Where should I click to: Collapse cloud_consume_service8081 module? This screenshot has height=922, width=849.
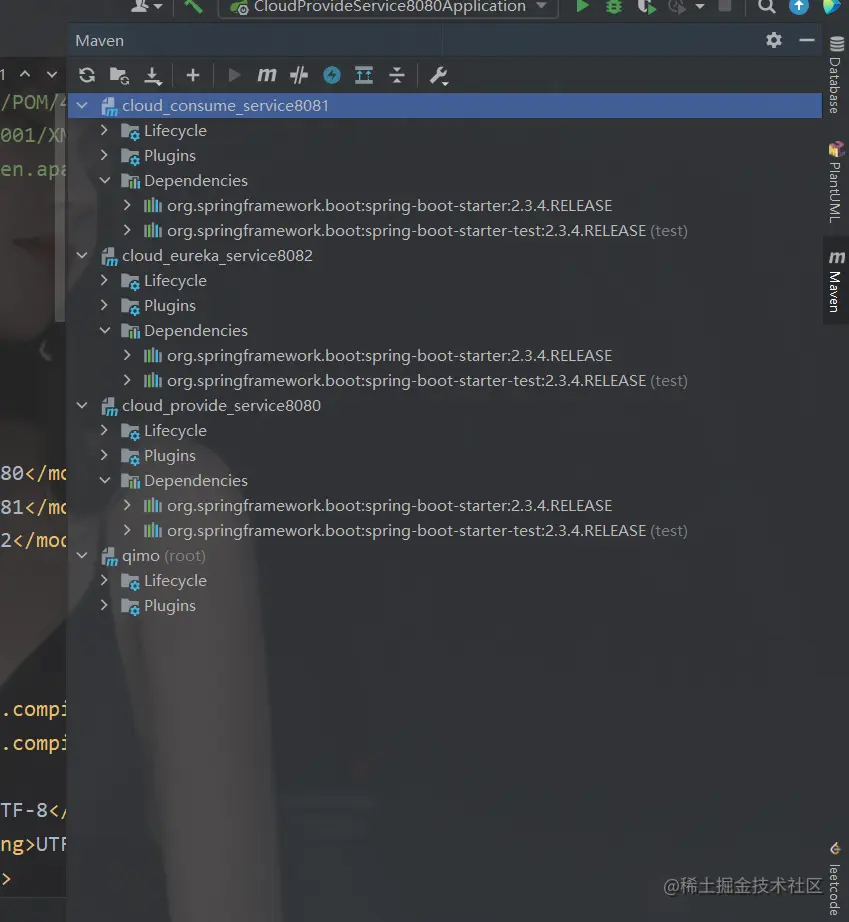[82, 106]
